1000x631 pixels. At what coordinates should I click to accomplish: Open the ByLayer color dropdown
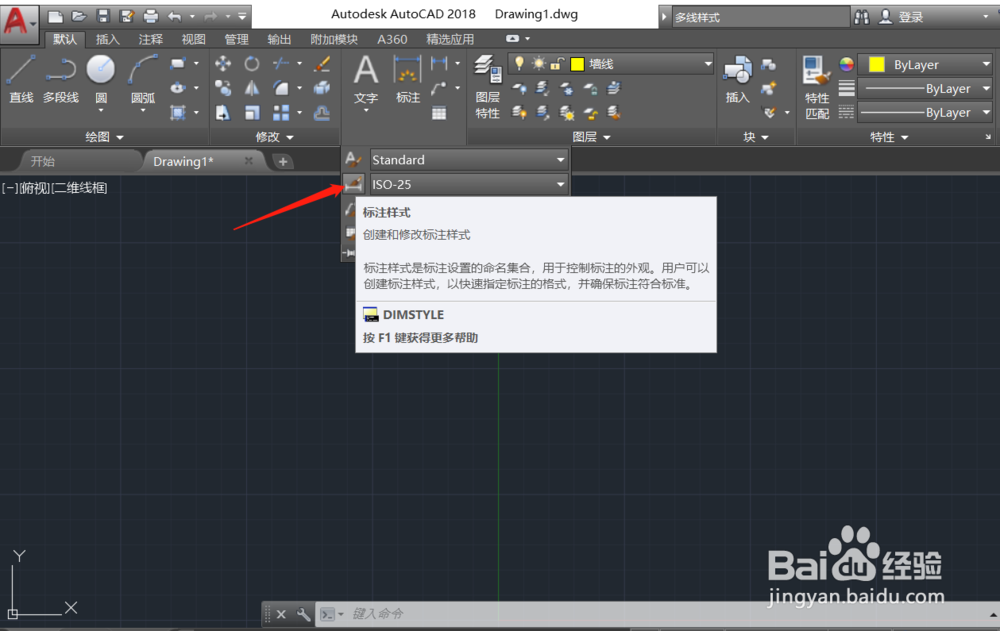986,64
